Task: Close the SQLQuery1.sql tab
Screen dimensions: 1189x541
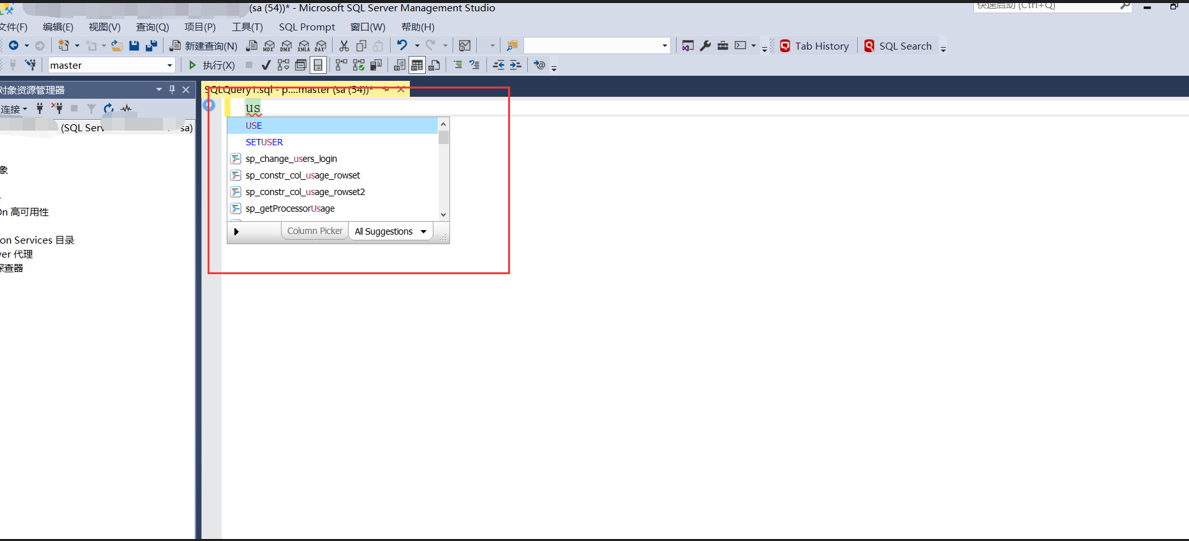Action: (x=402, y=90)
